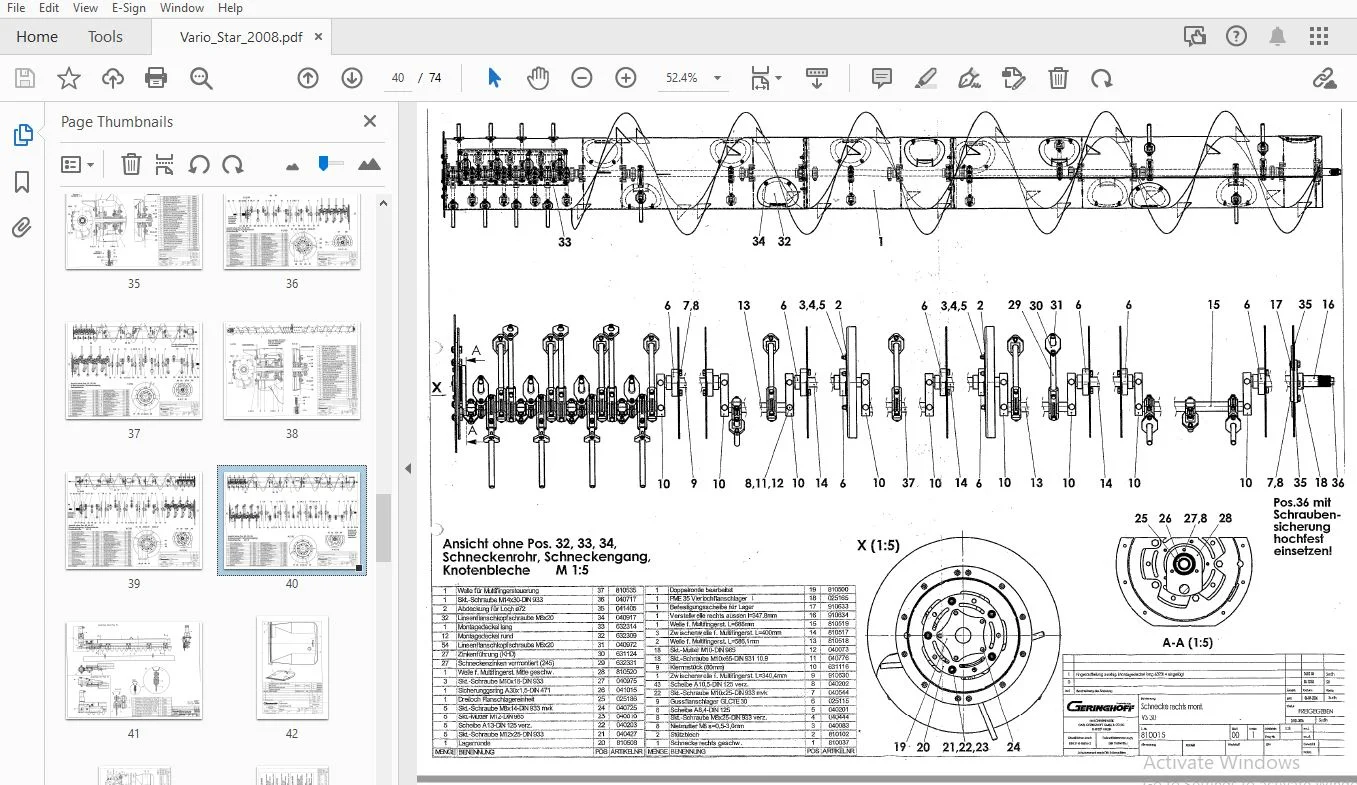This screenshot has width=1357, height=785.
Task: Click the thumbnails scrollbar up arrow
Action: click(x=383, y=203)
